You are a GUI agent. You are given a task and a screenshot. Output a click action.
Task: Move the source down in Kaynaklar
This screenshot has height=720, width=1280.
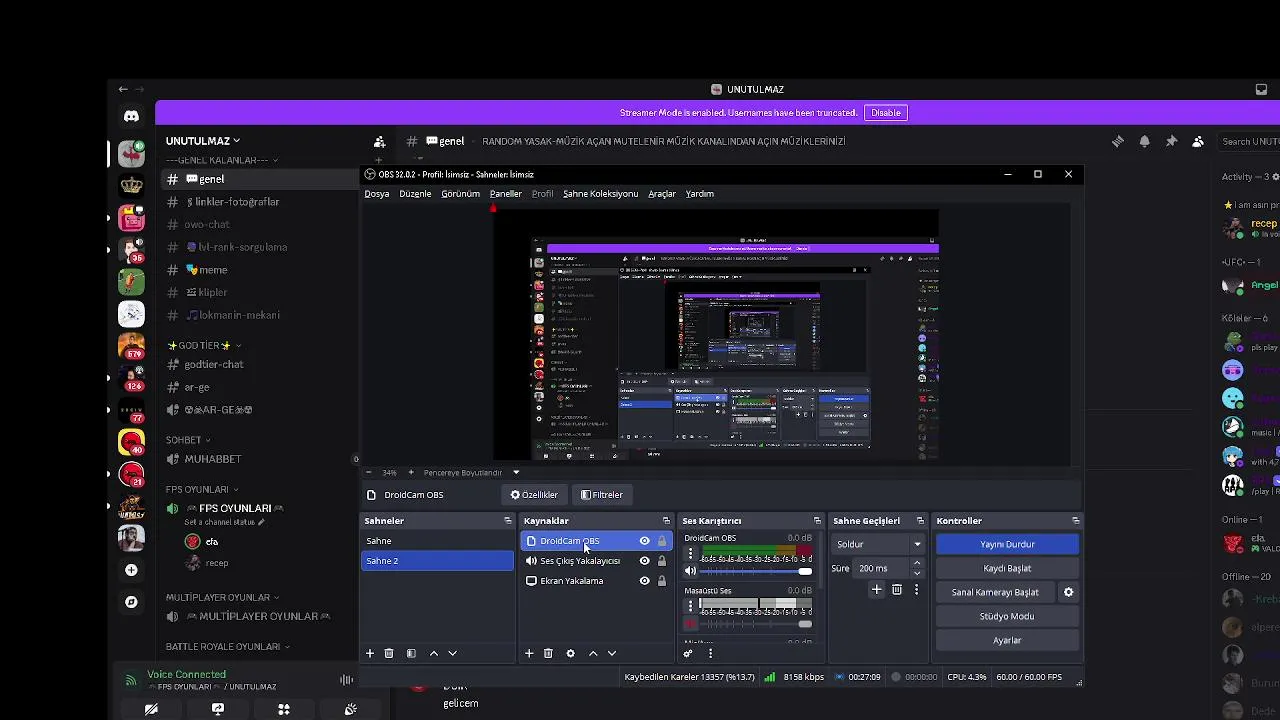click(612, 653)
